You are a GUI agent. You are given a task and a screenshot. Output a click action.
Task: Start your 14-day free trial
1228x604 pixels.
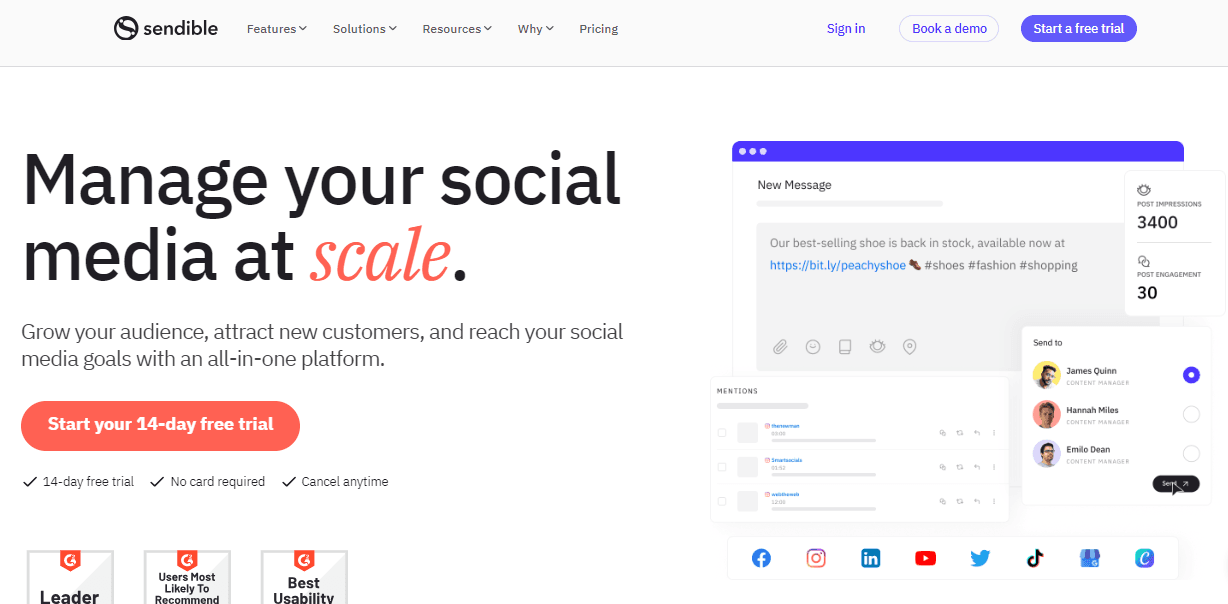[160, 426]
